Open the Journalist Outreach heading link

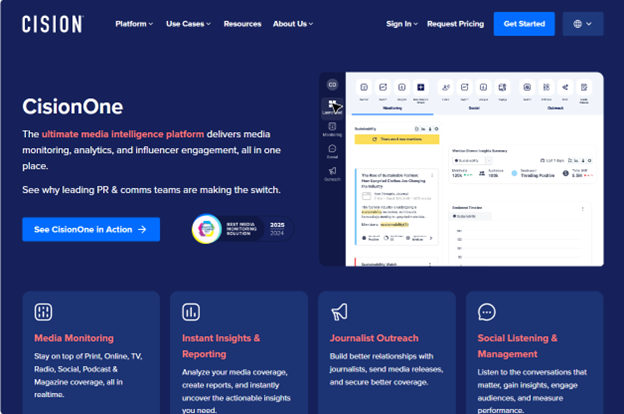tap(374, 338)
